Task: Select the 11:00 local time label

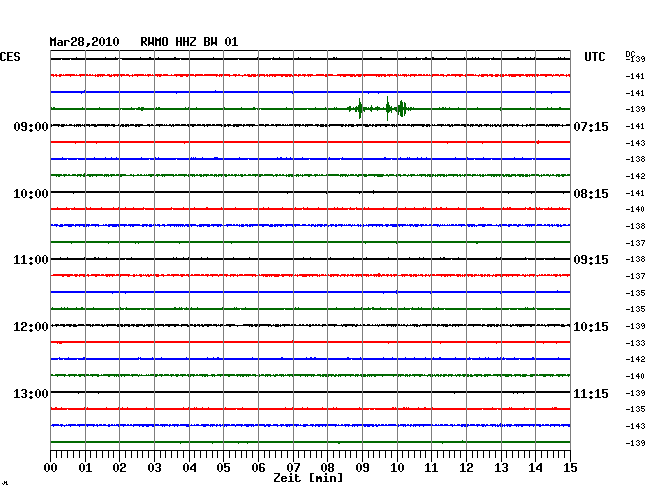Action: pyautogui.click(x=31, y=260)
